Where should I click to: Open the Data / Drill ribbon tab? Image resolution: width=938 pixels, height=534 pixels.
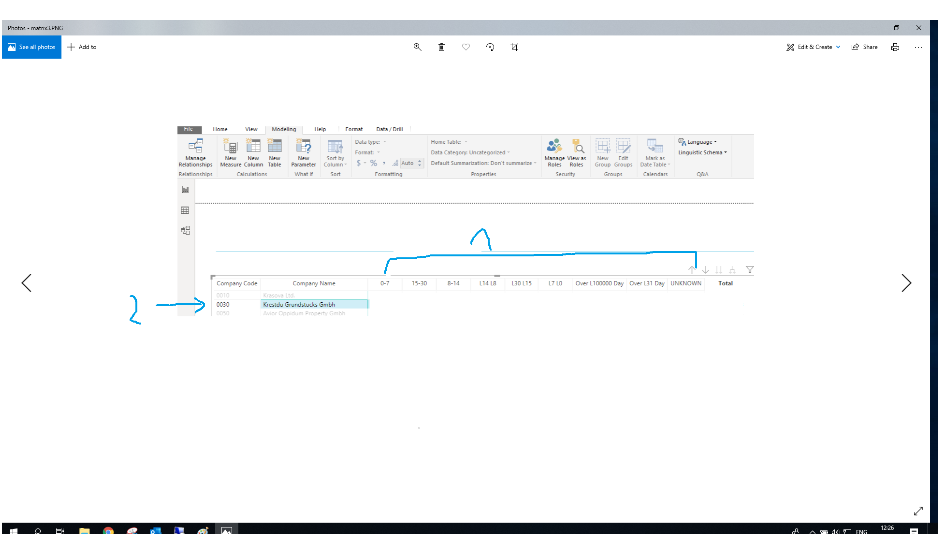coord(389,129)
